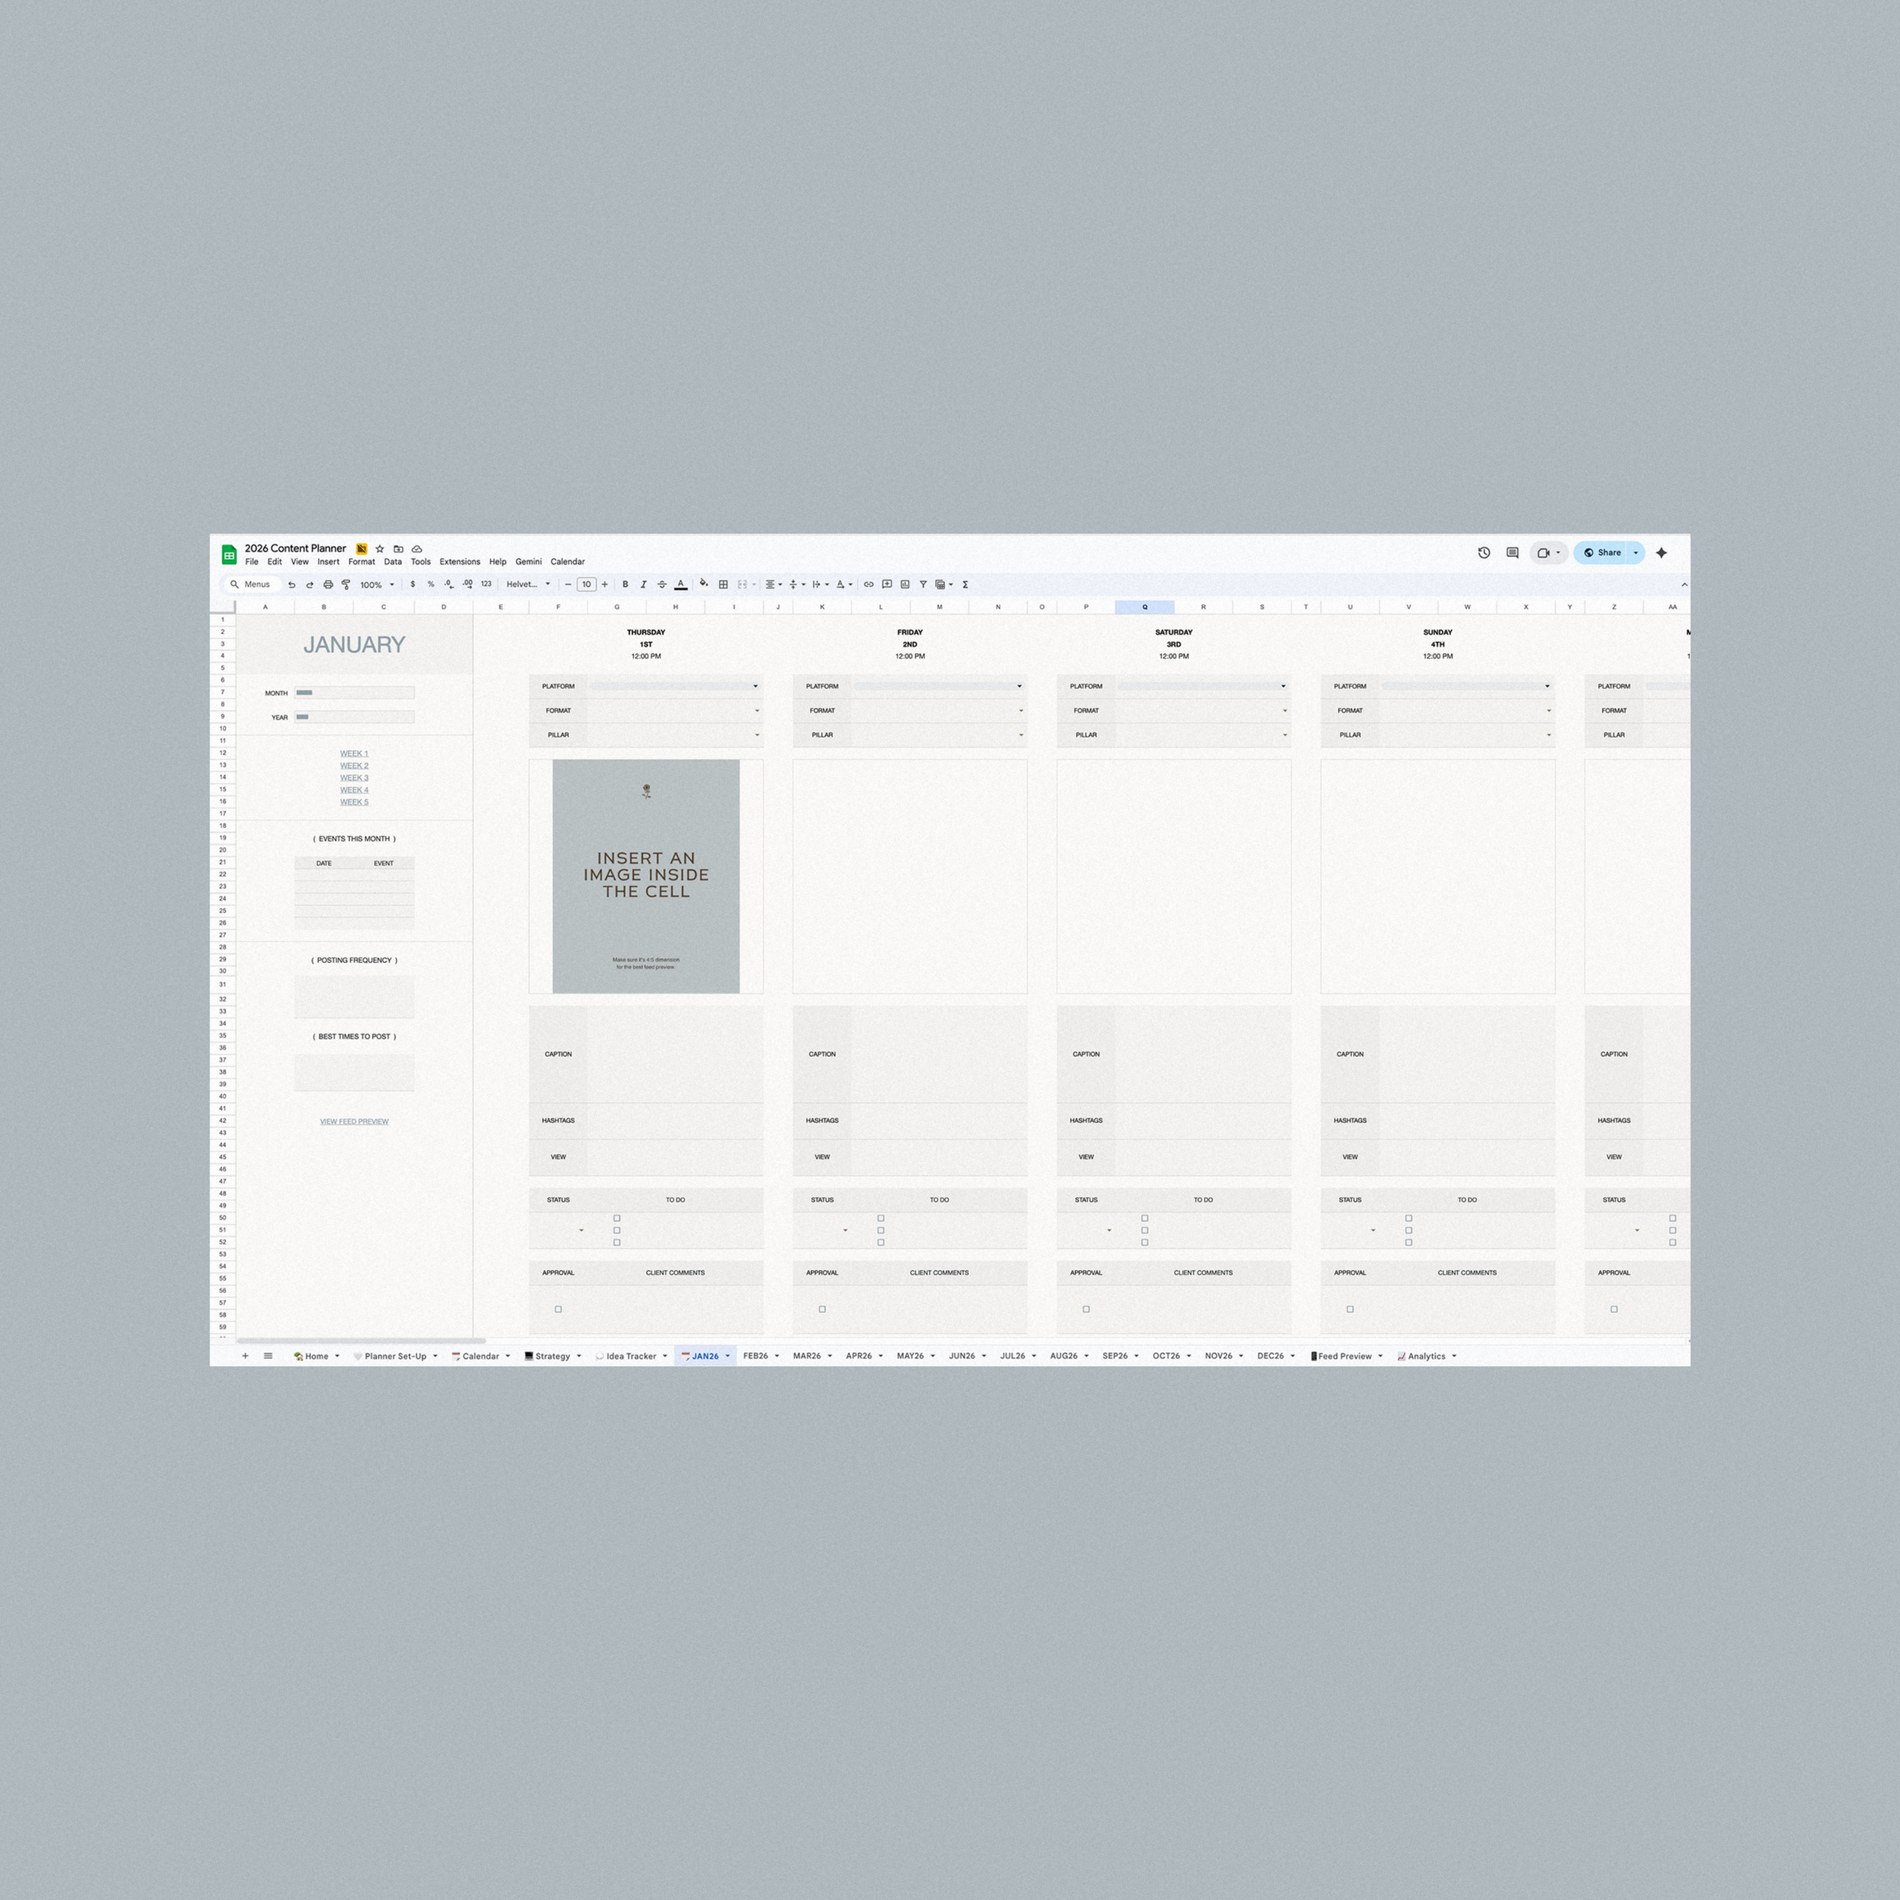The height and width of the screenshot is (1900, 1900).
Task: Click the print icon in toolbar
Action: click(328, 584)
